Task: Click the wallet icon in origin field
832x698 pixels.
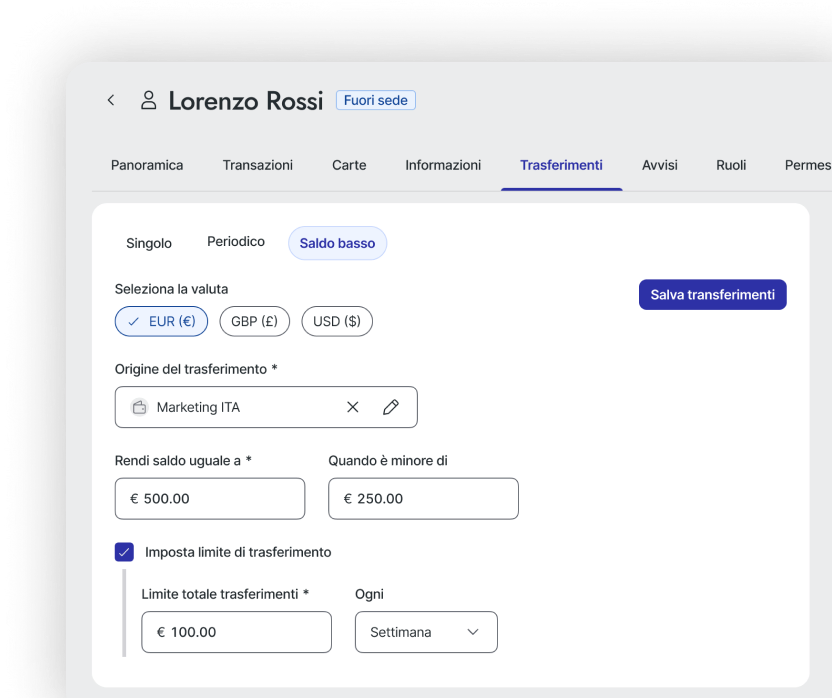Action: (140, 407)
